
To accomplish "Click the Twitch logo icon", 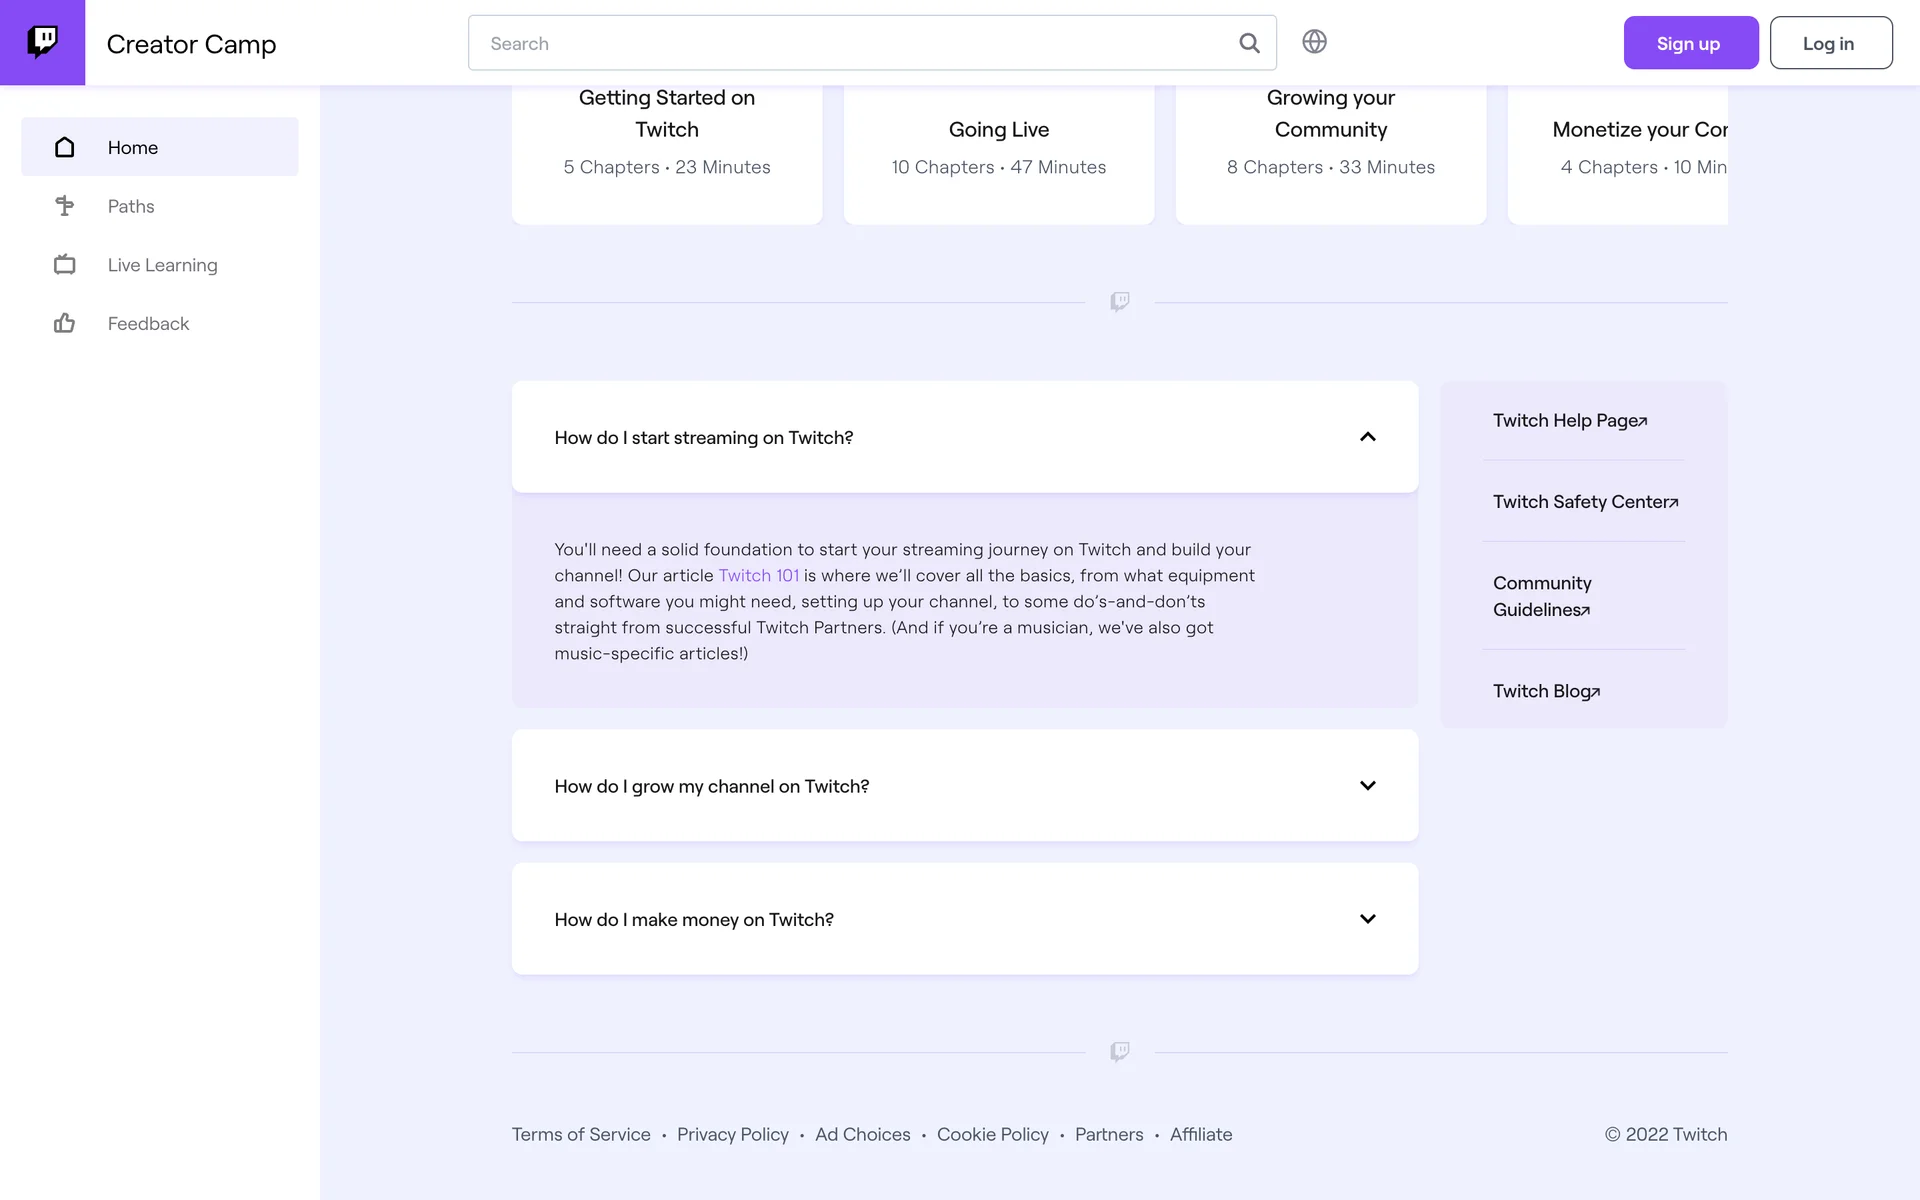I will point(42,42).
